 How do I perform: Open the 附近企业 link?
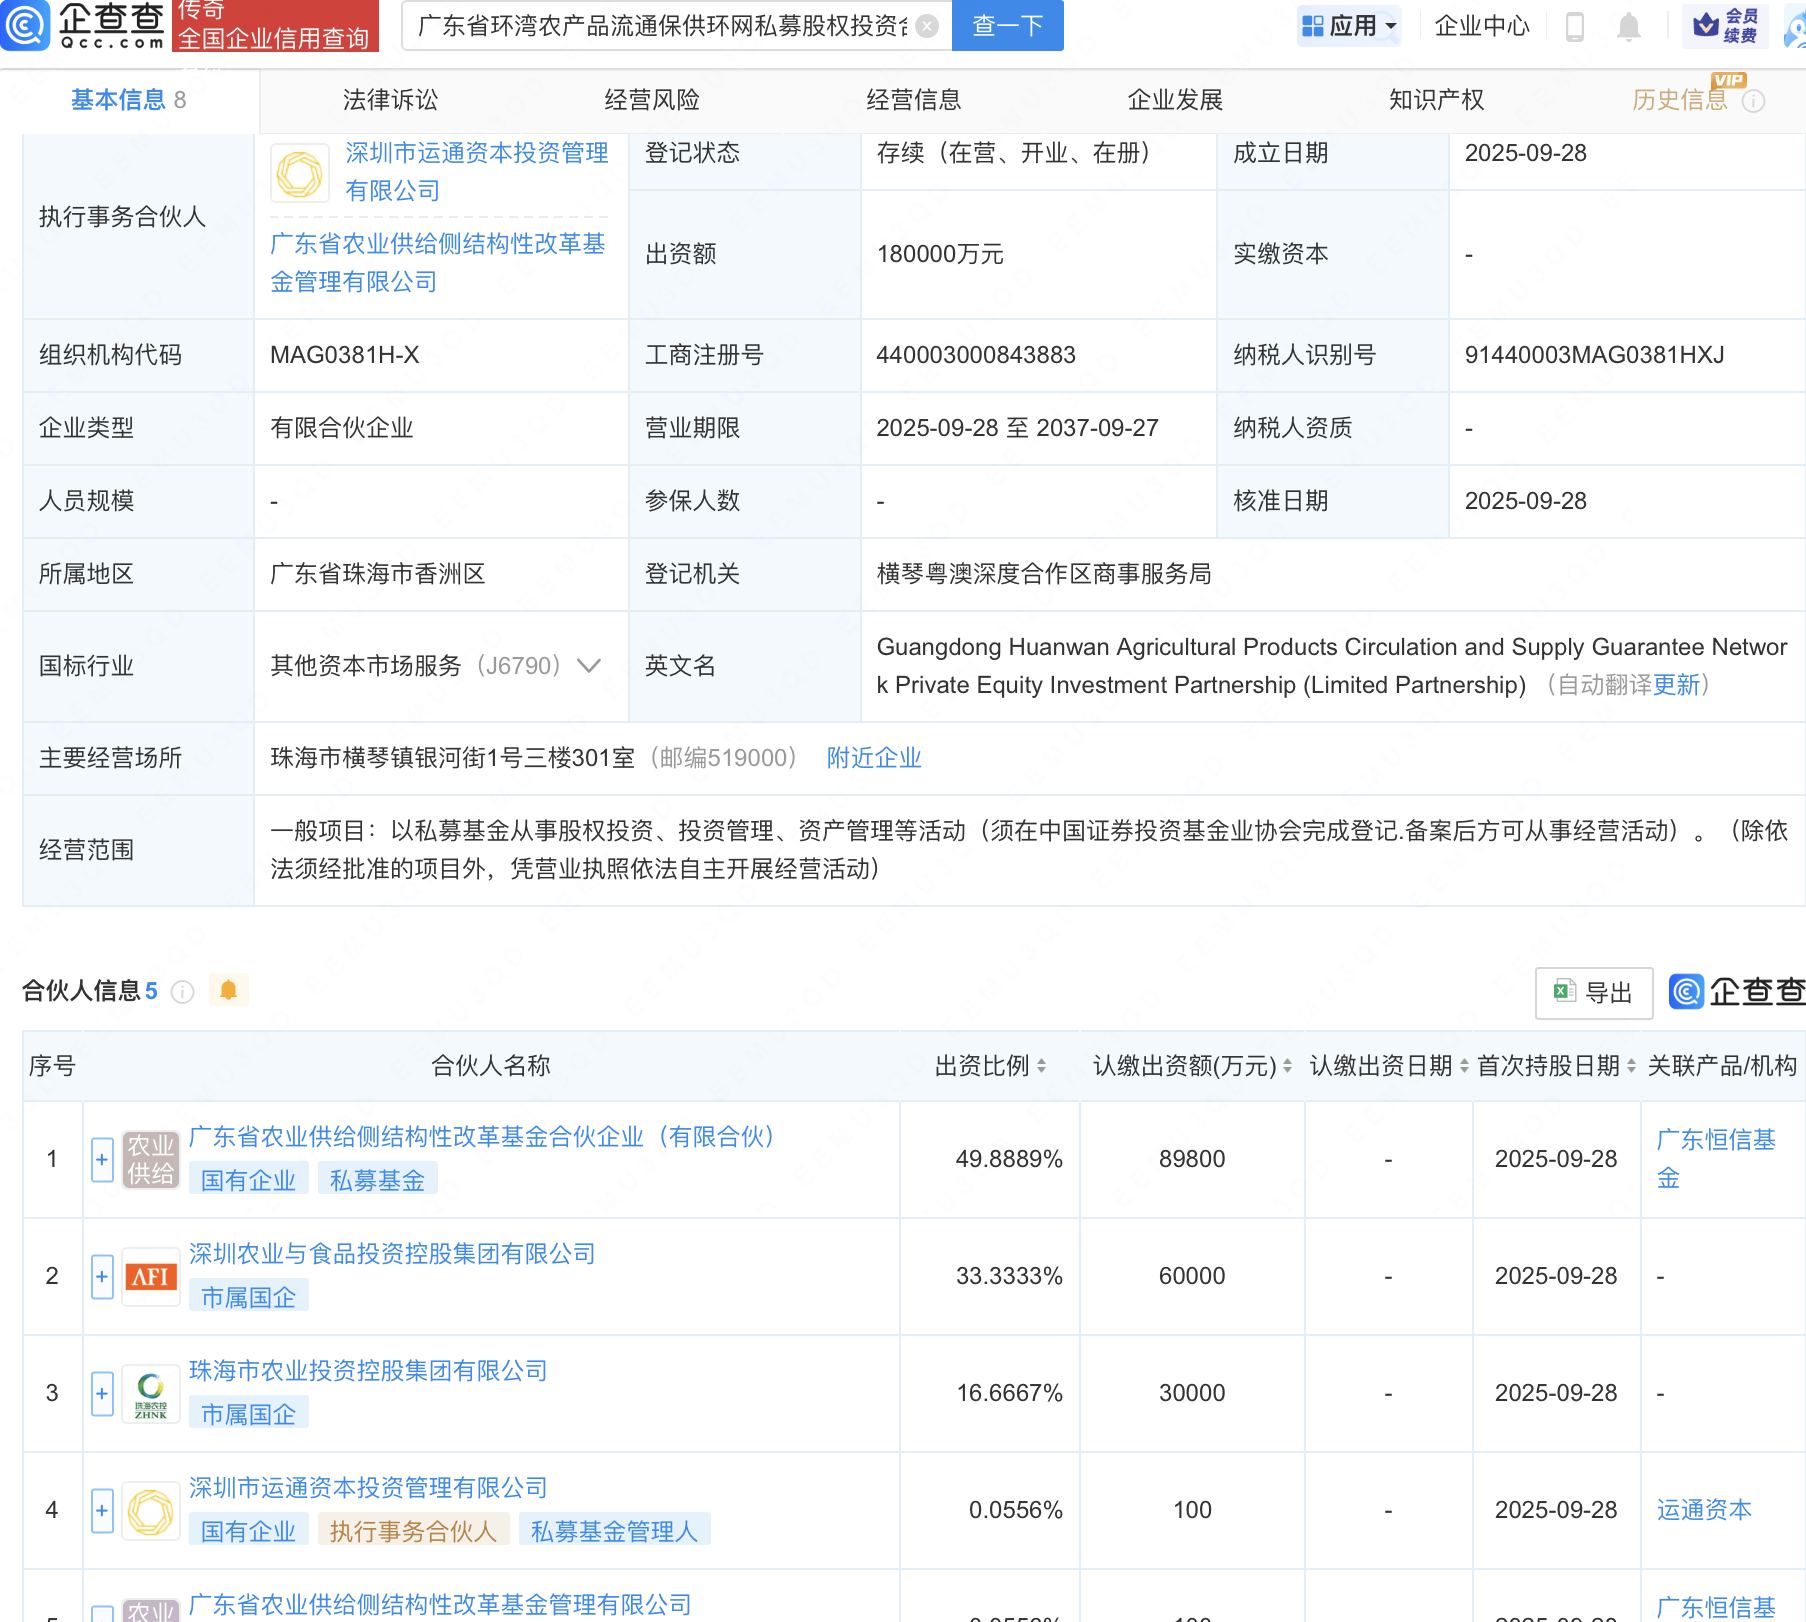873,758
